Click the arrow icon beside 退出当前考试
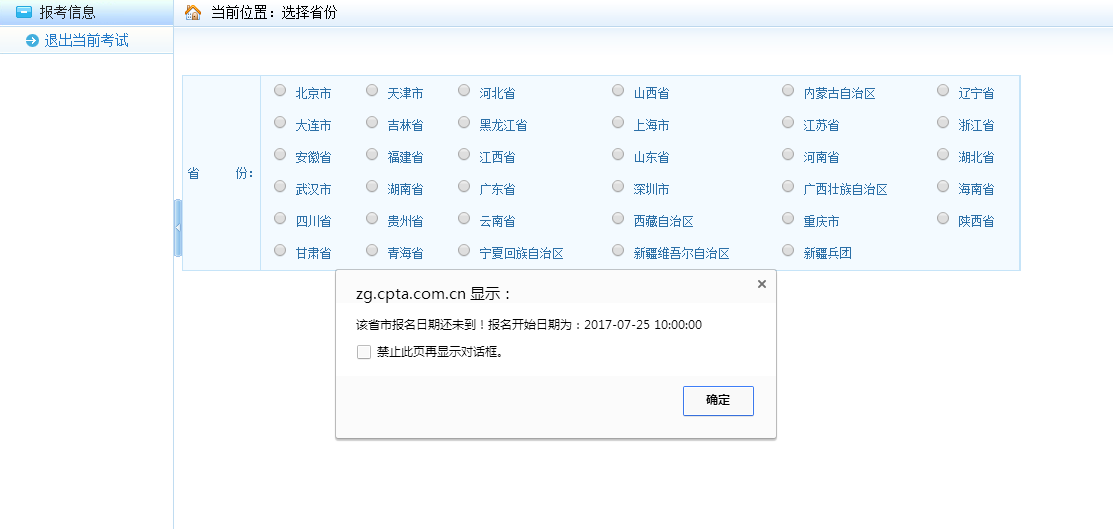This screenshot has height=529, width=1113. coord(32,41)
